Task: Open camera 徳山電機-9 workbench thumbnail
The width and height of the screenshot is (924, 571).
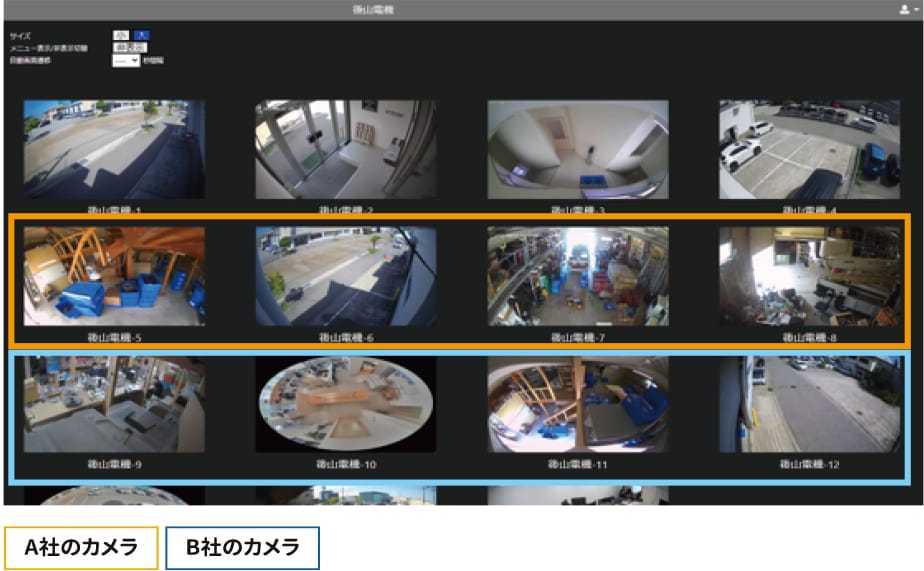Action: tap(114, 404)
